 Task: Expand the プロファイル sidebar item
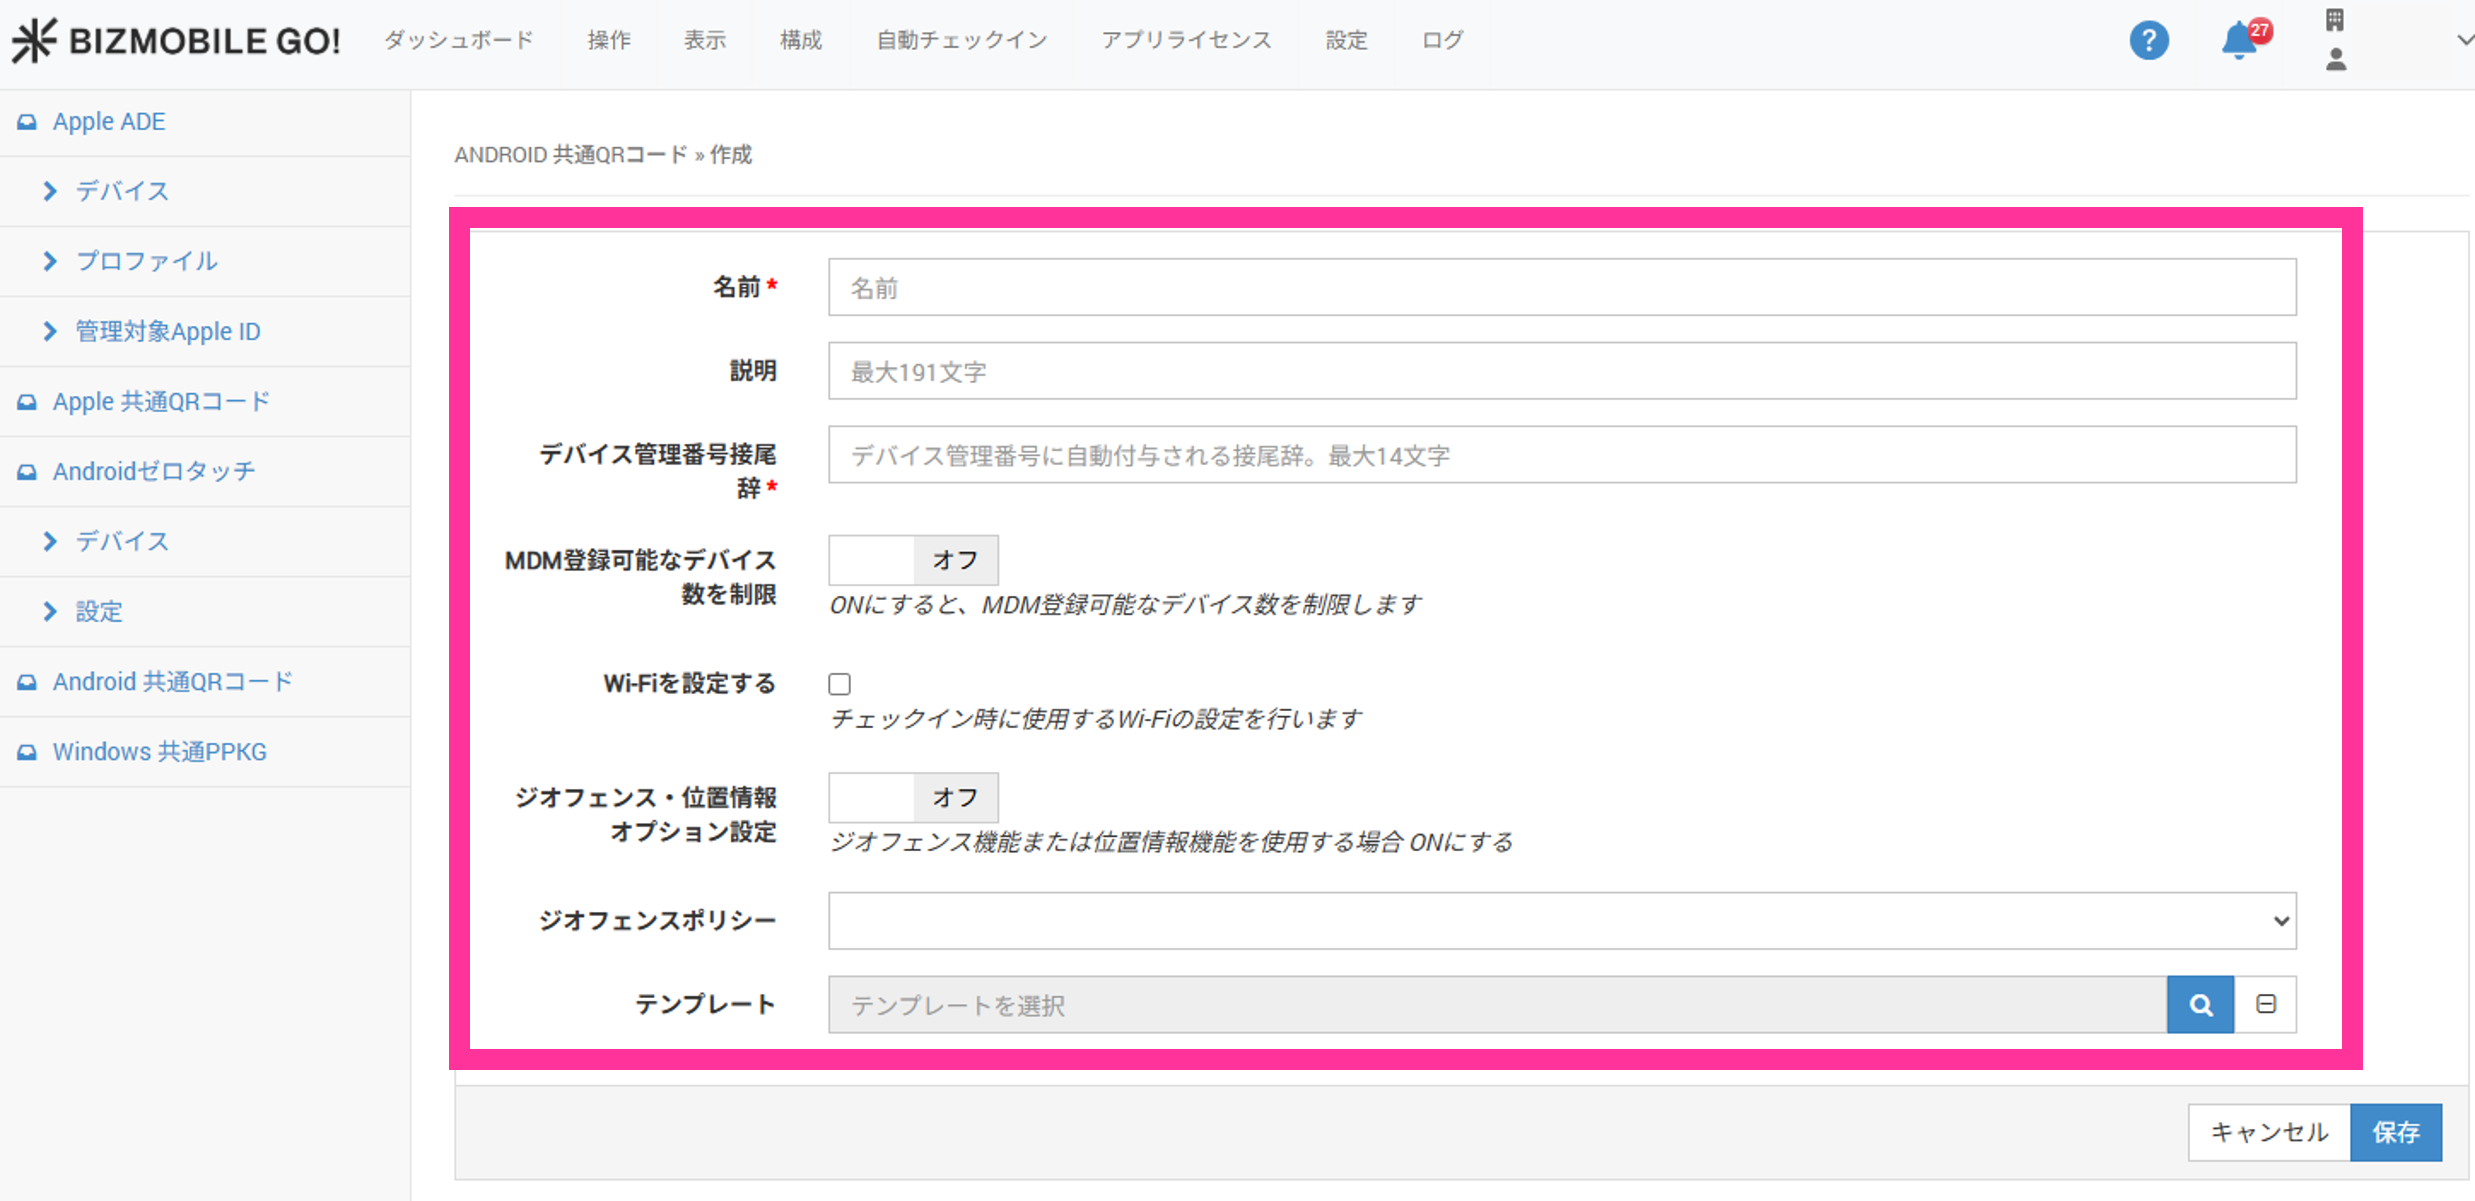(146, 261)
